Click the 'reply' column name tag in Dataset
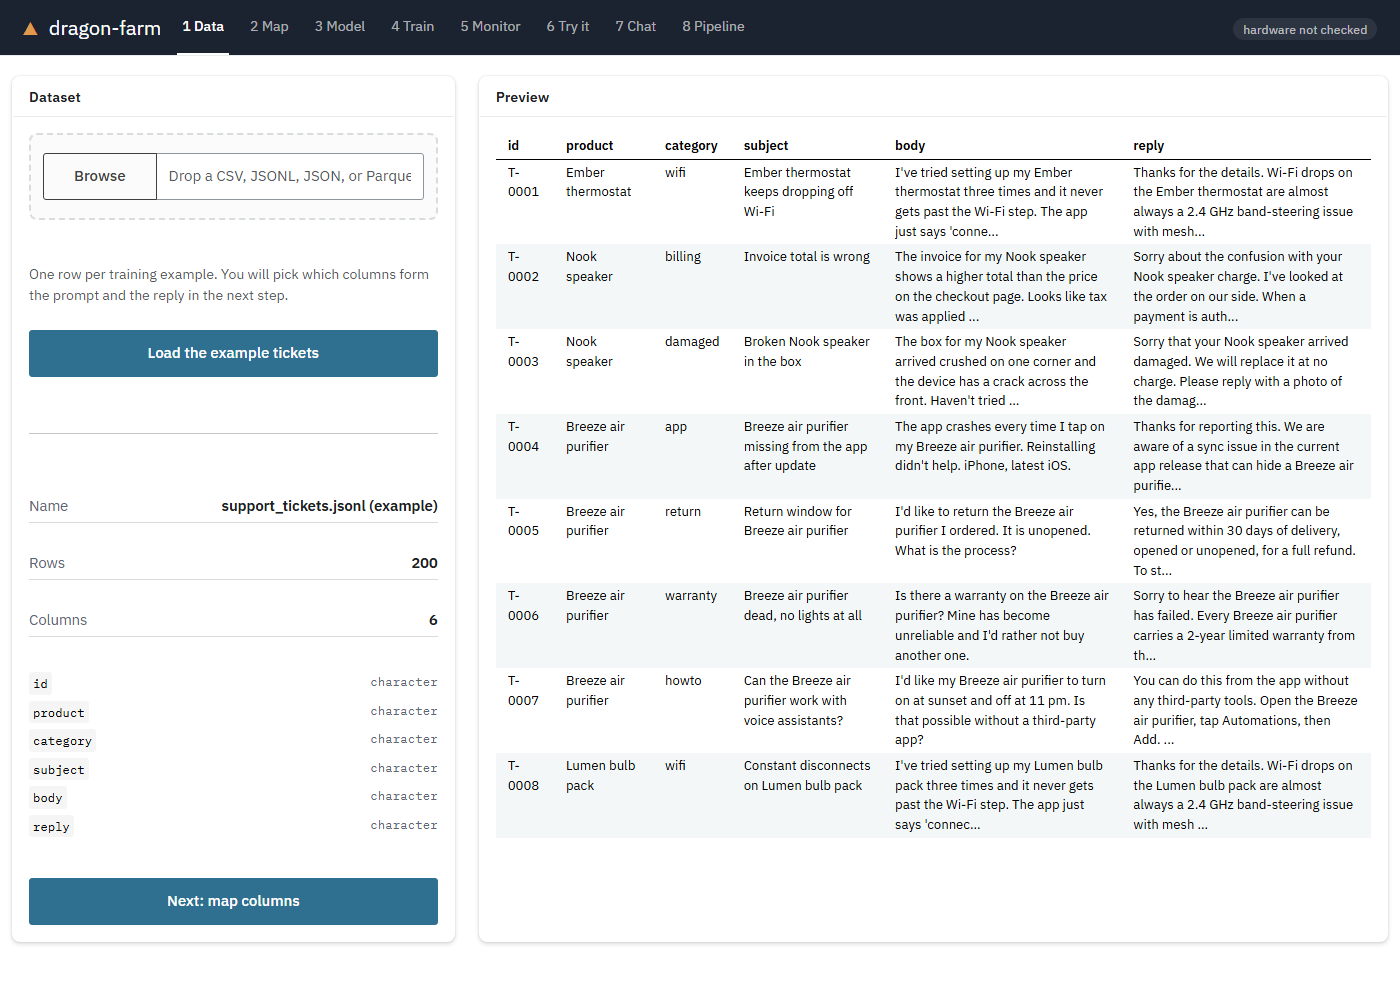 [51, 827]
